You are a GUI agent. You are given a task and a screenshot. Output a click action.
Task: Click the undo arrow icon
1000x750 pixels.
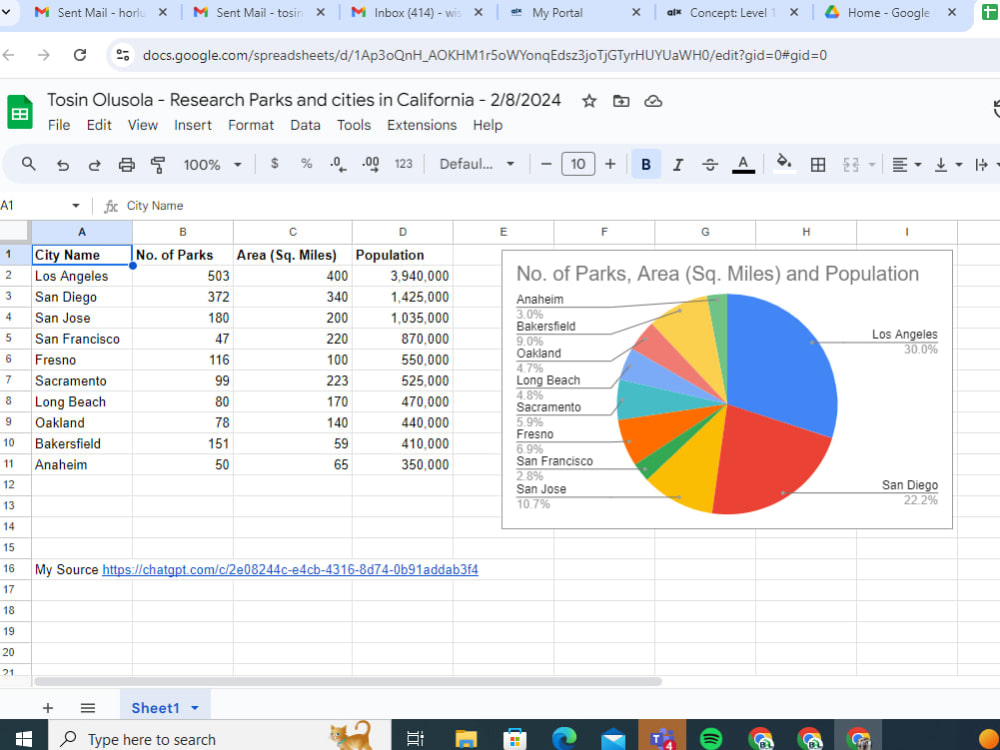(62, 165)
